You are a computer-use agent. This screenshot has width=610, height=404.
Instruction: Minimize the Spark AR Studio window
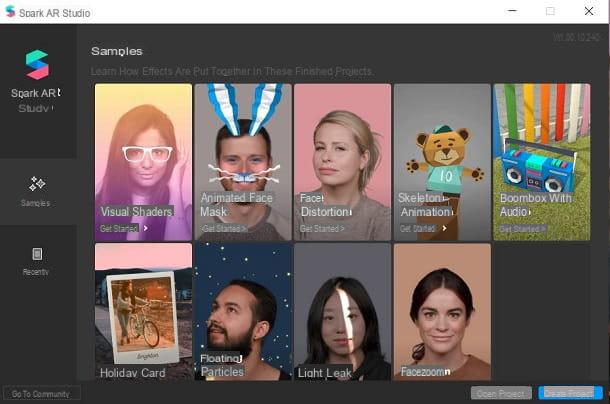(x=512, y=11)
